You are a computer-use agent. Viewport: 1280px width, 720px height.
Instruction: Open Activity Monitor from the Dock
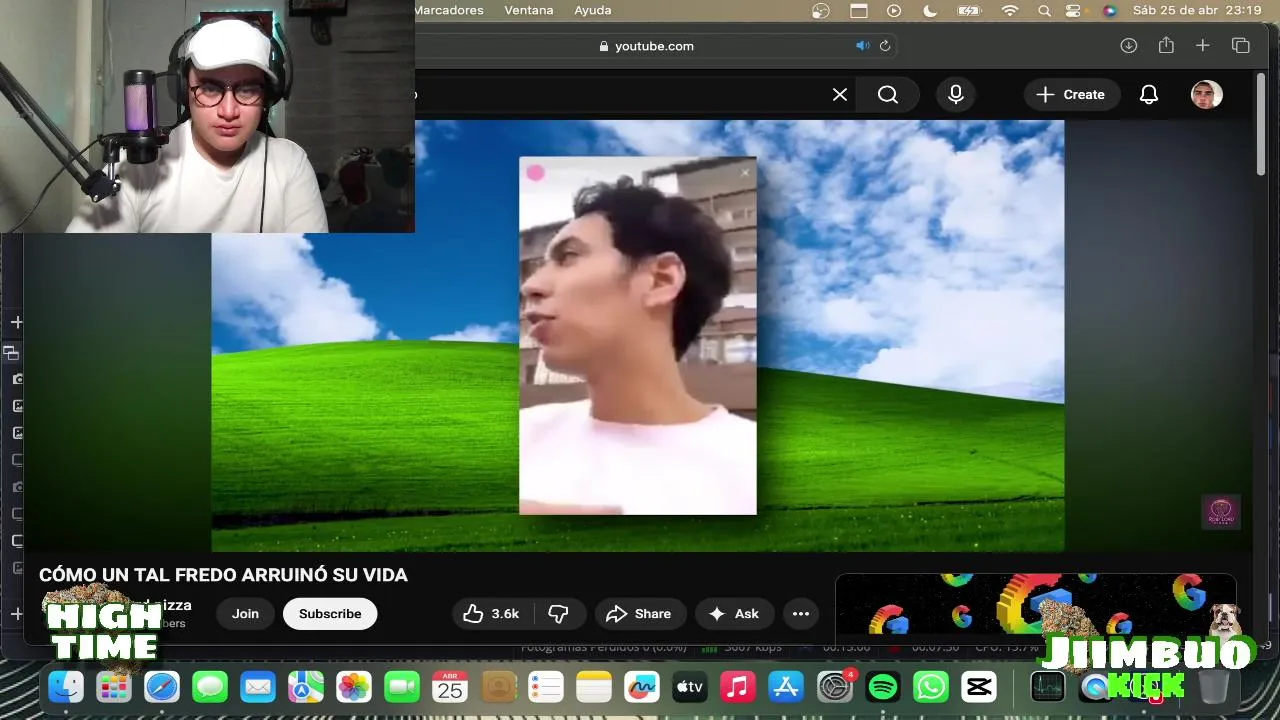1047,687
